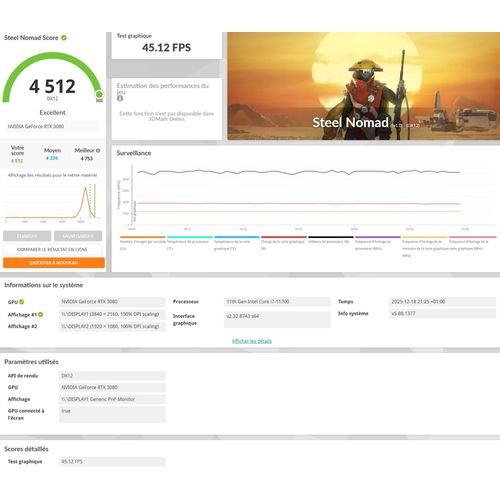The height and width of the screenshot is (500, 500).
Task: Click the green marker at score gauge end
Action: (99, 95)
